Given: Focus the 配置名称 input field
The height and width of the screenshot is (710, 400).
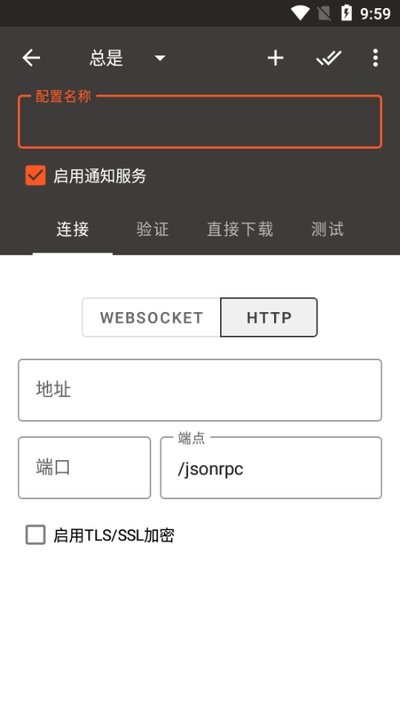Looking at the screenshot, I should (200, 121).
